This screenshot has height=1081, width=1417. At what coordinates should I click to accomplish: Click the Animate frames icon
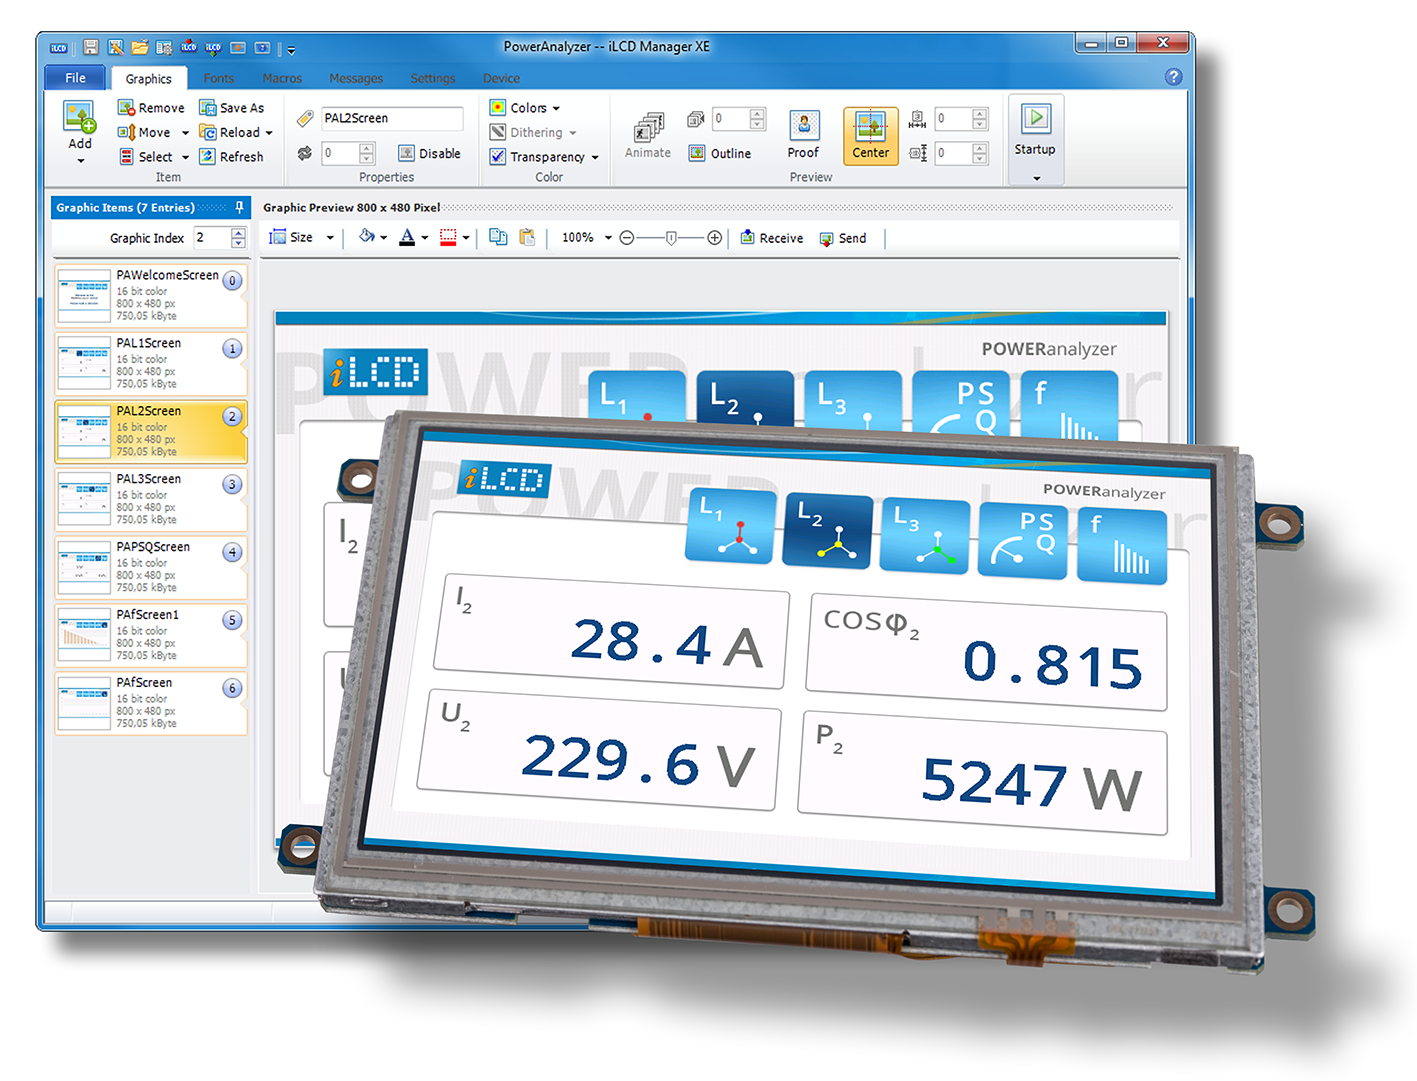click(x=648, y=128)
